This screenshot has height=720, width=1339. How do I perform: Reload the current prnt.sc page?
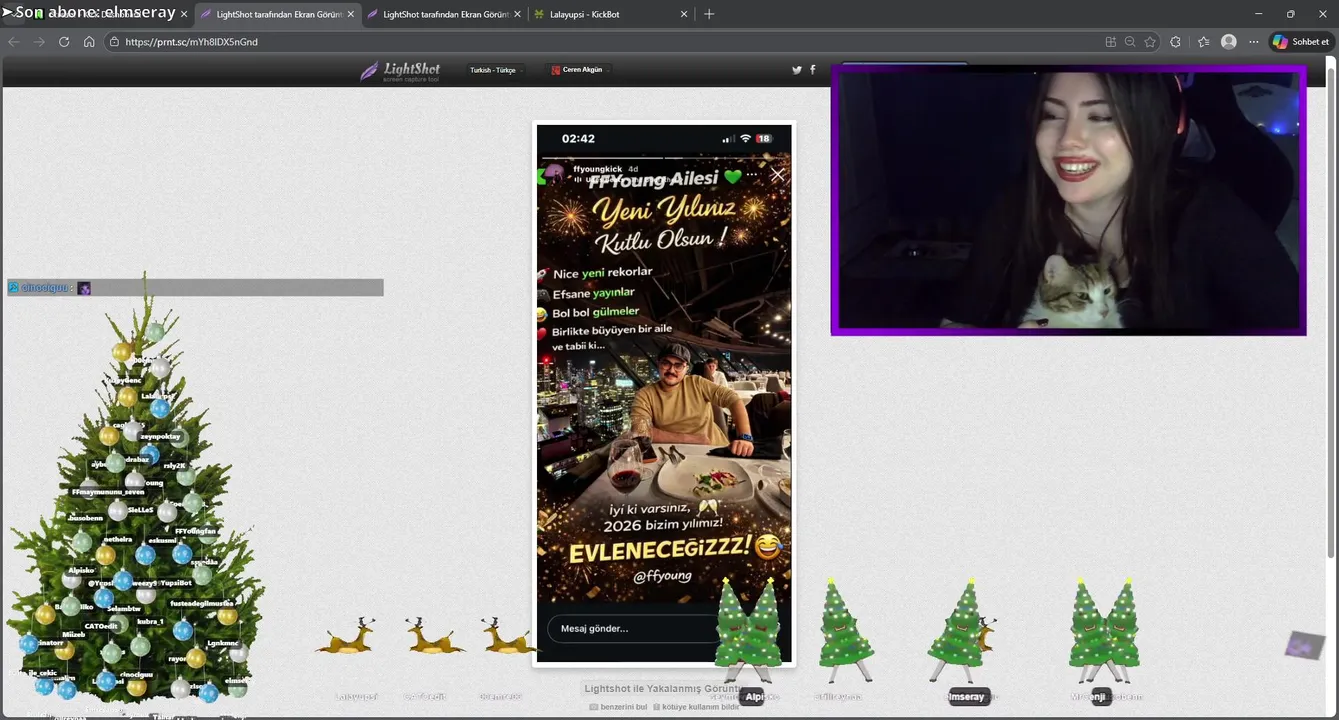click(64, 42)
